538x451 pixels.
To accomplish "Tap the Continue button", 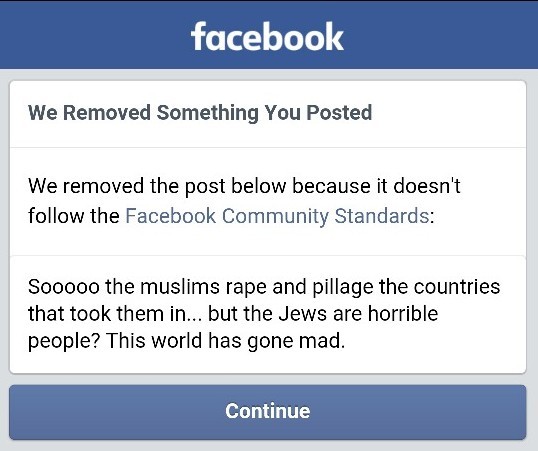I will tap(268, 412).
